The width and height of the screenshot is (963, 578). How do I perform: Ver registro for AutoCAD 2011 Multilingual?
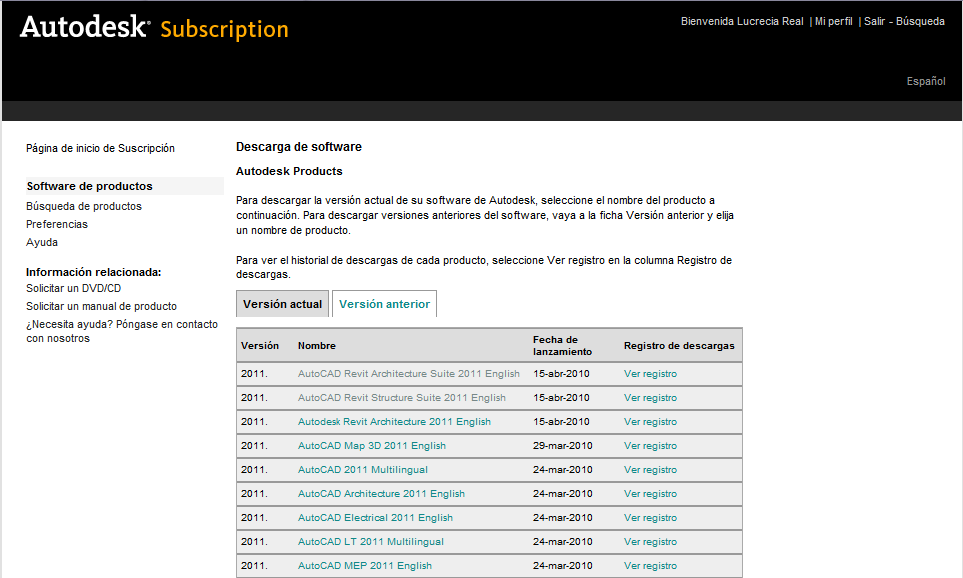tap(650, 469)
